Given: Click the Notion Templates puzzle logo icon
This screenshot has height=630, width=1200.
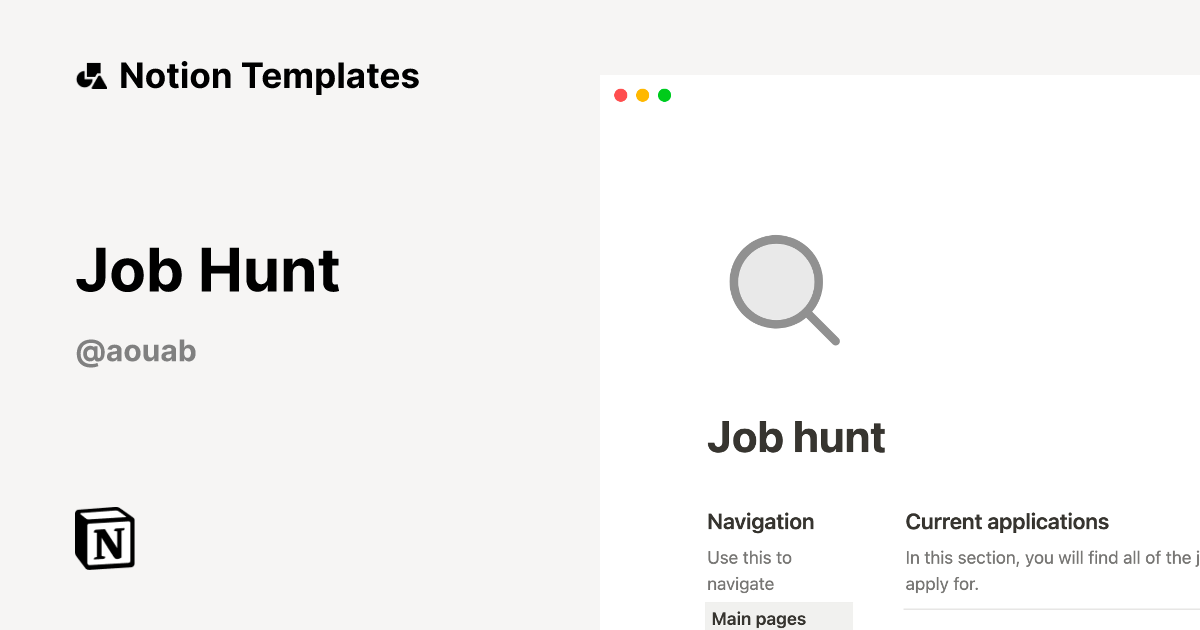Looking at the screenshot, I should [x=91, y=75].
